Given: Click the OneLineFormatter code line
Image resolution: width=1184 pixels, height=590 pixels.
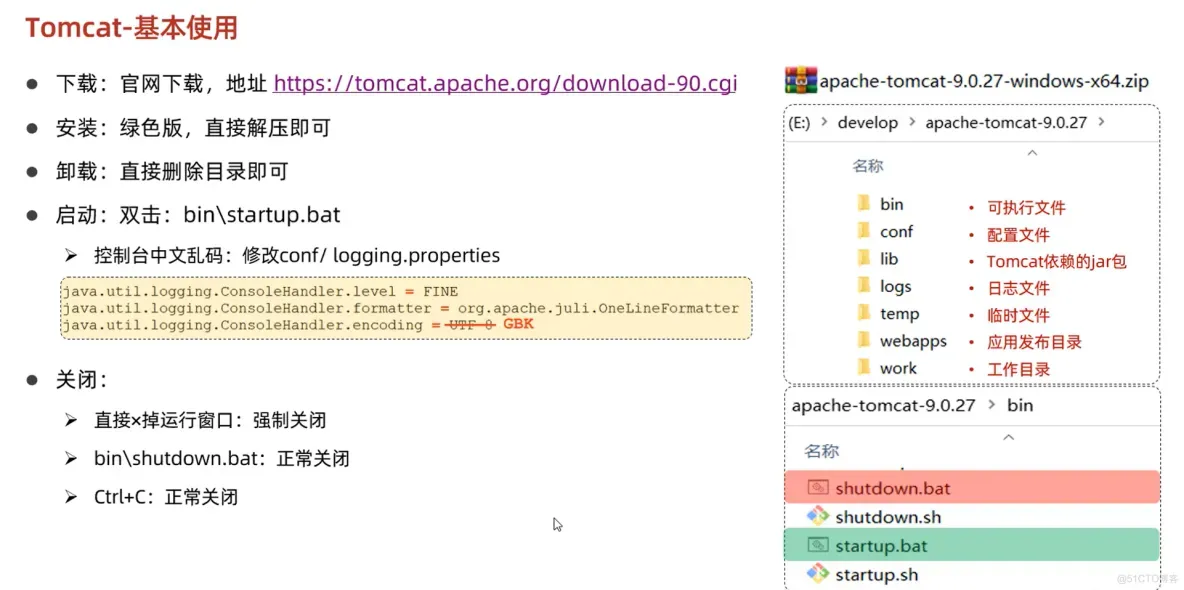Looking at the screenshot, I should [x=401, y=308].
